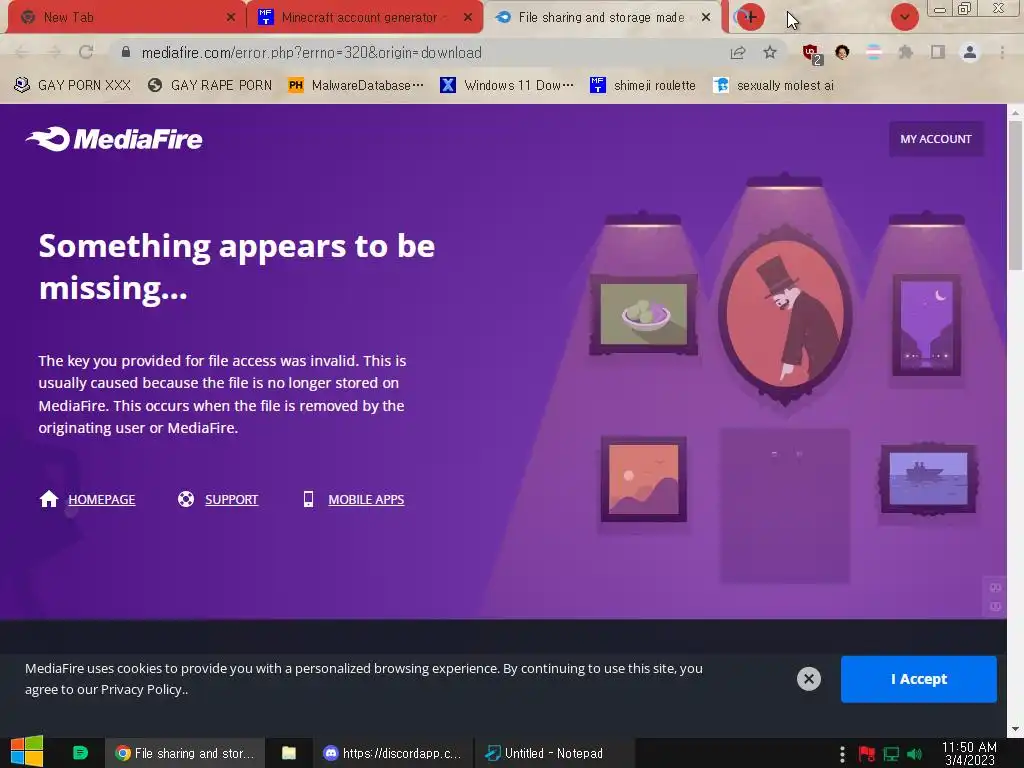Open the green chat app on the taskbar
Image resolution: width=1024 pixels, height=768 pixels.
[80, 753]
